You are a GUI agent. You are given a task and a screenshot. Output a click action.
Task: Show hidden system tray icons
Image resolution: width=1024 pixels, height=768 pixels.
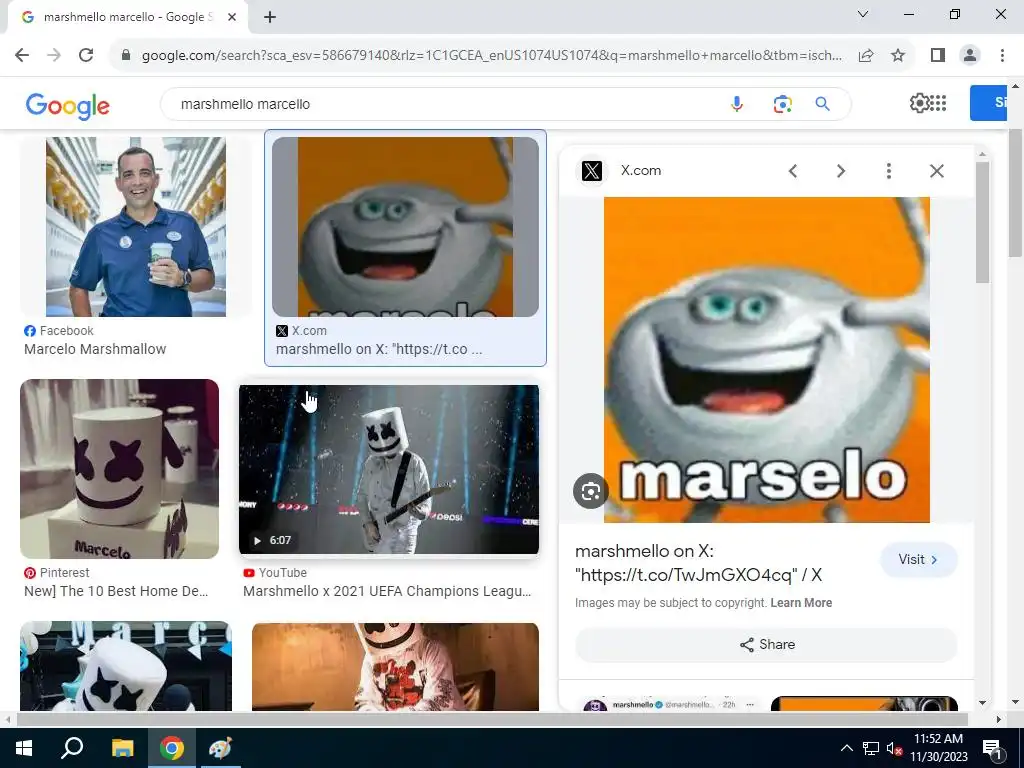point(846,748)
